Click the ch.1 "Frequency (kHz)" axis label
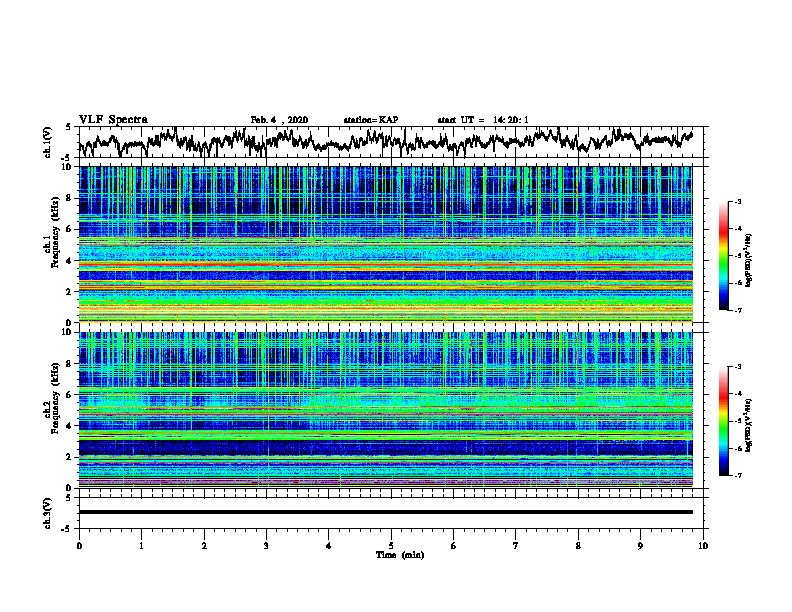Viewport: 792px width, 612px height. tap(56, 232)
